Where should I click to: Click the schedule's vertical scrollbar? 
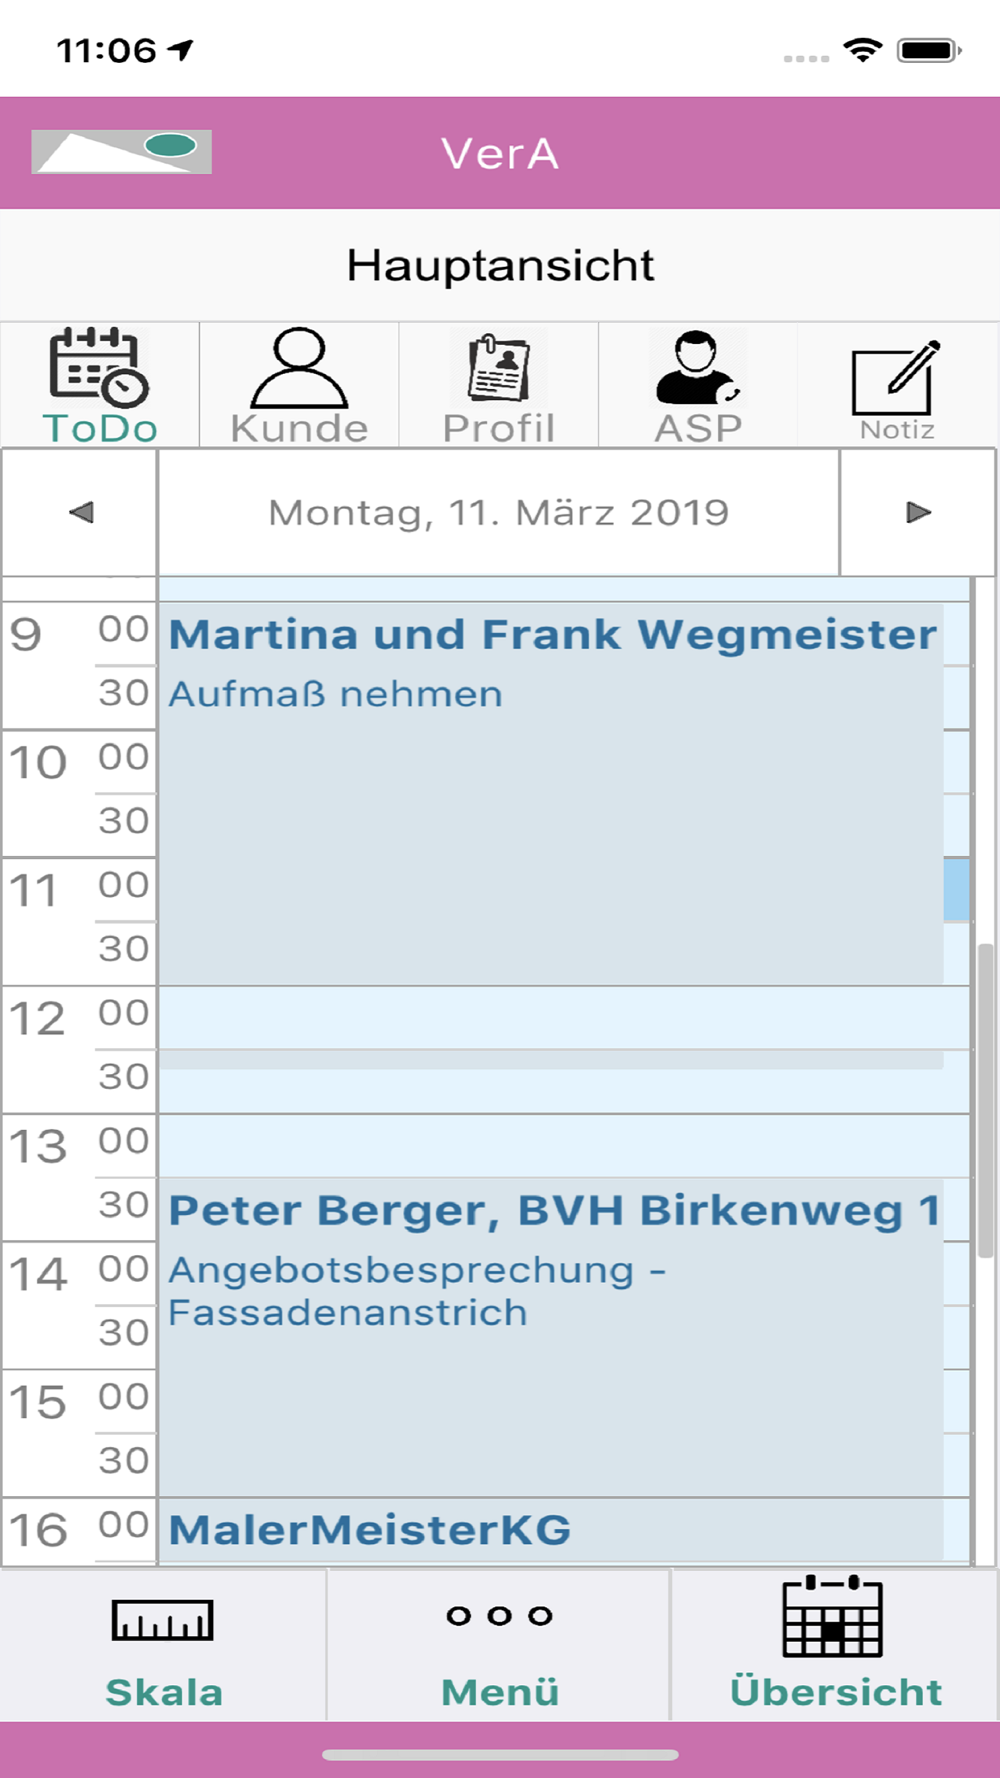click(x=985, y=1100)
